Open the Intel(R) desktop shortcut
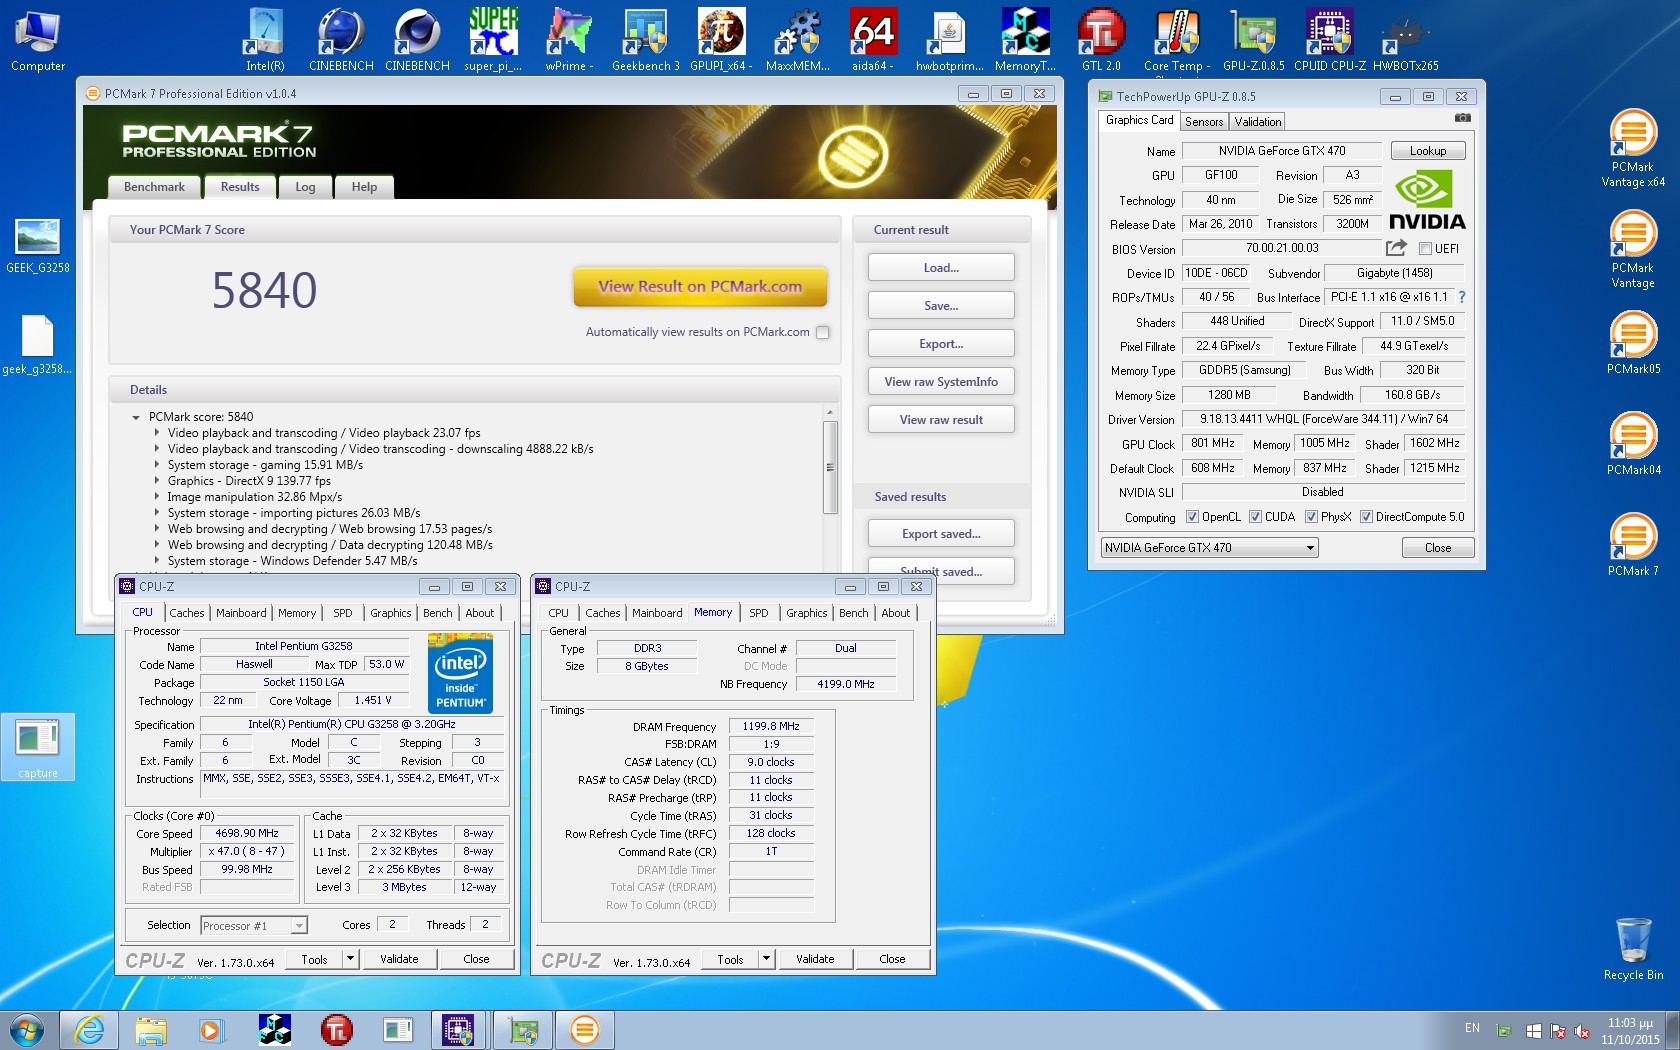 click(265, 40)
